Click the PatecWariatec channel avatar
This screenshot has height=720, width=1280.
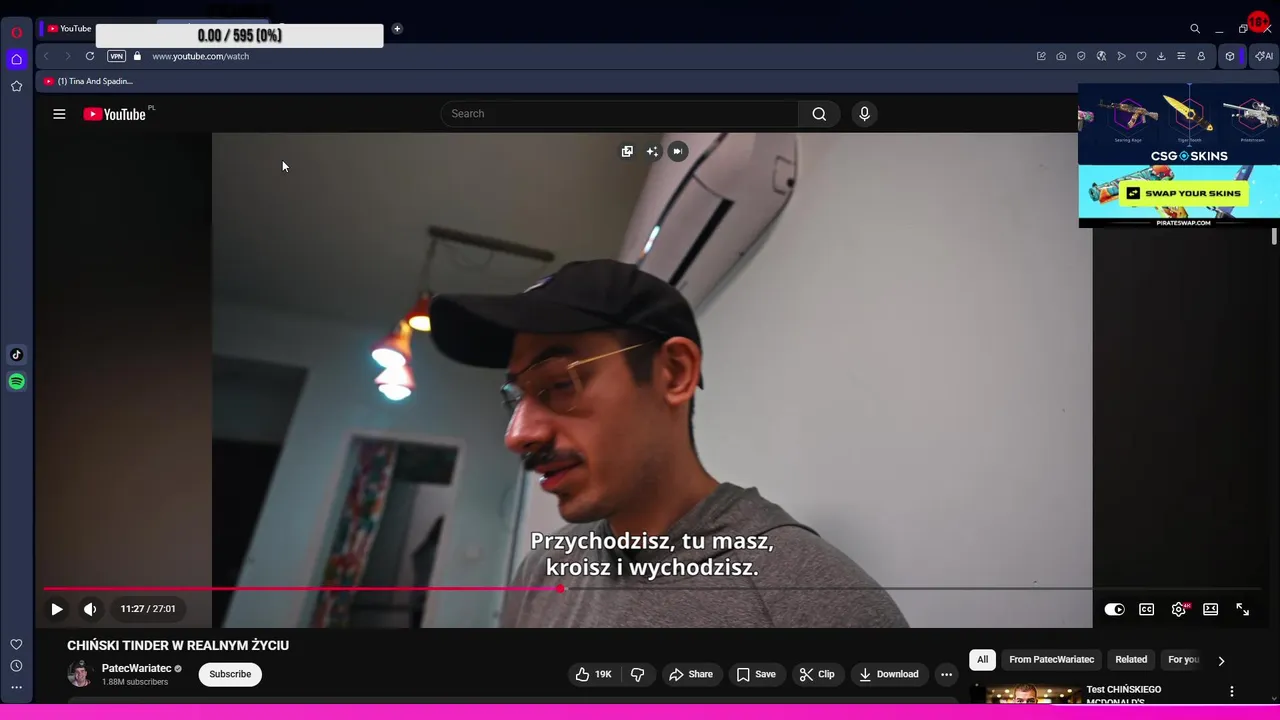(x=80, y=674)
